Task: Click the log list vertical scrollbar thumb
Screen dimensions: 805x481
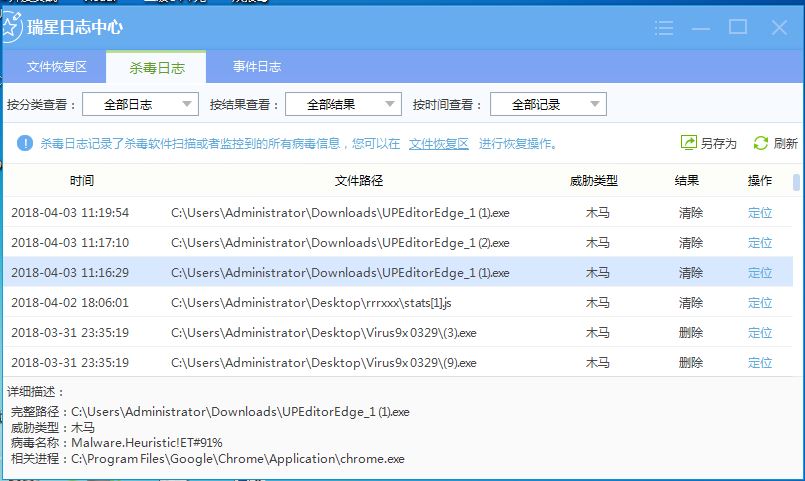Action: pyautogui.click(x=796, y=182)
